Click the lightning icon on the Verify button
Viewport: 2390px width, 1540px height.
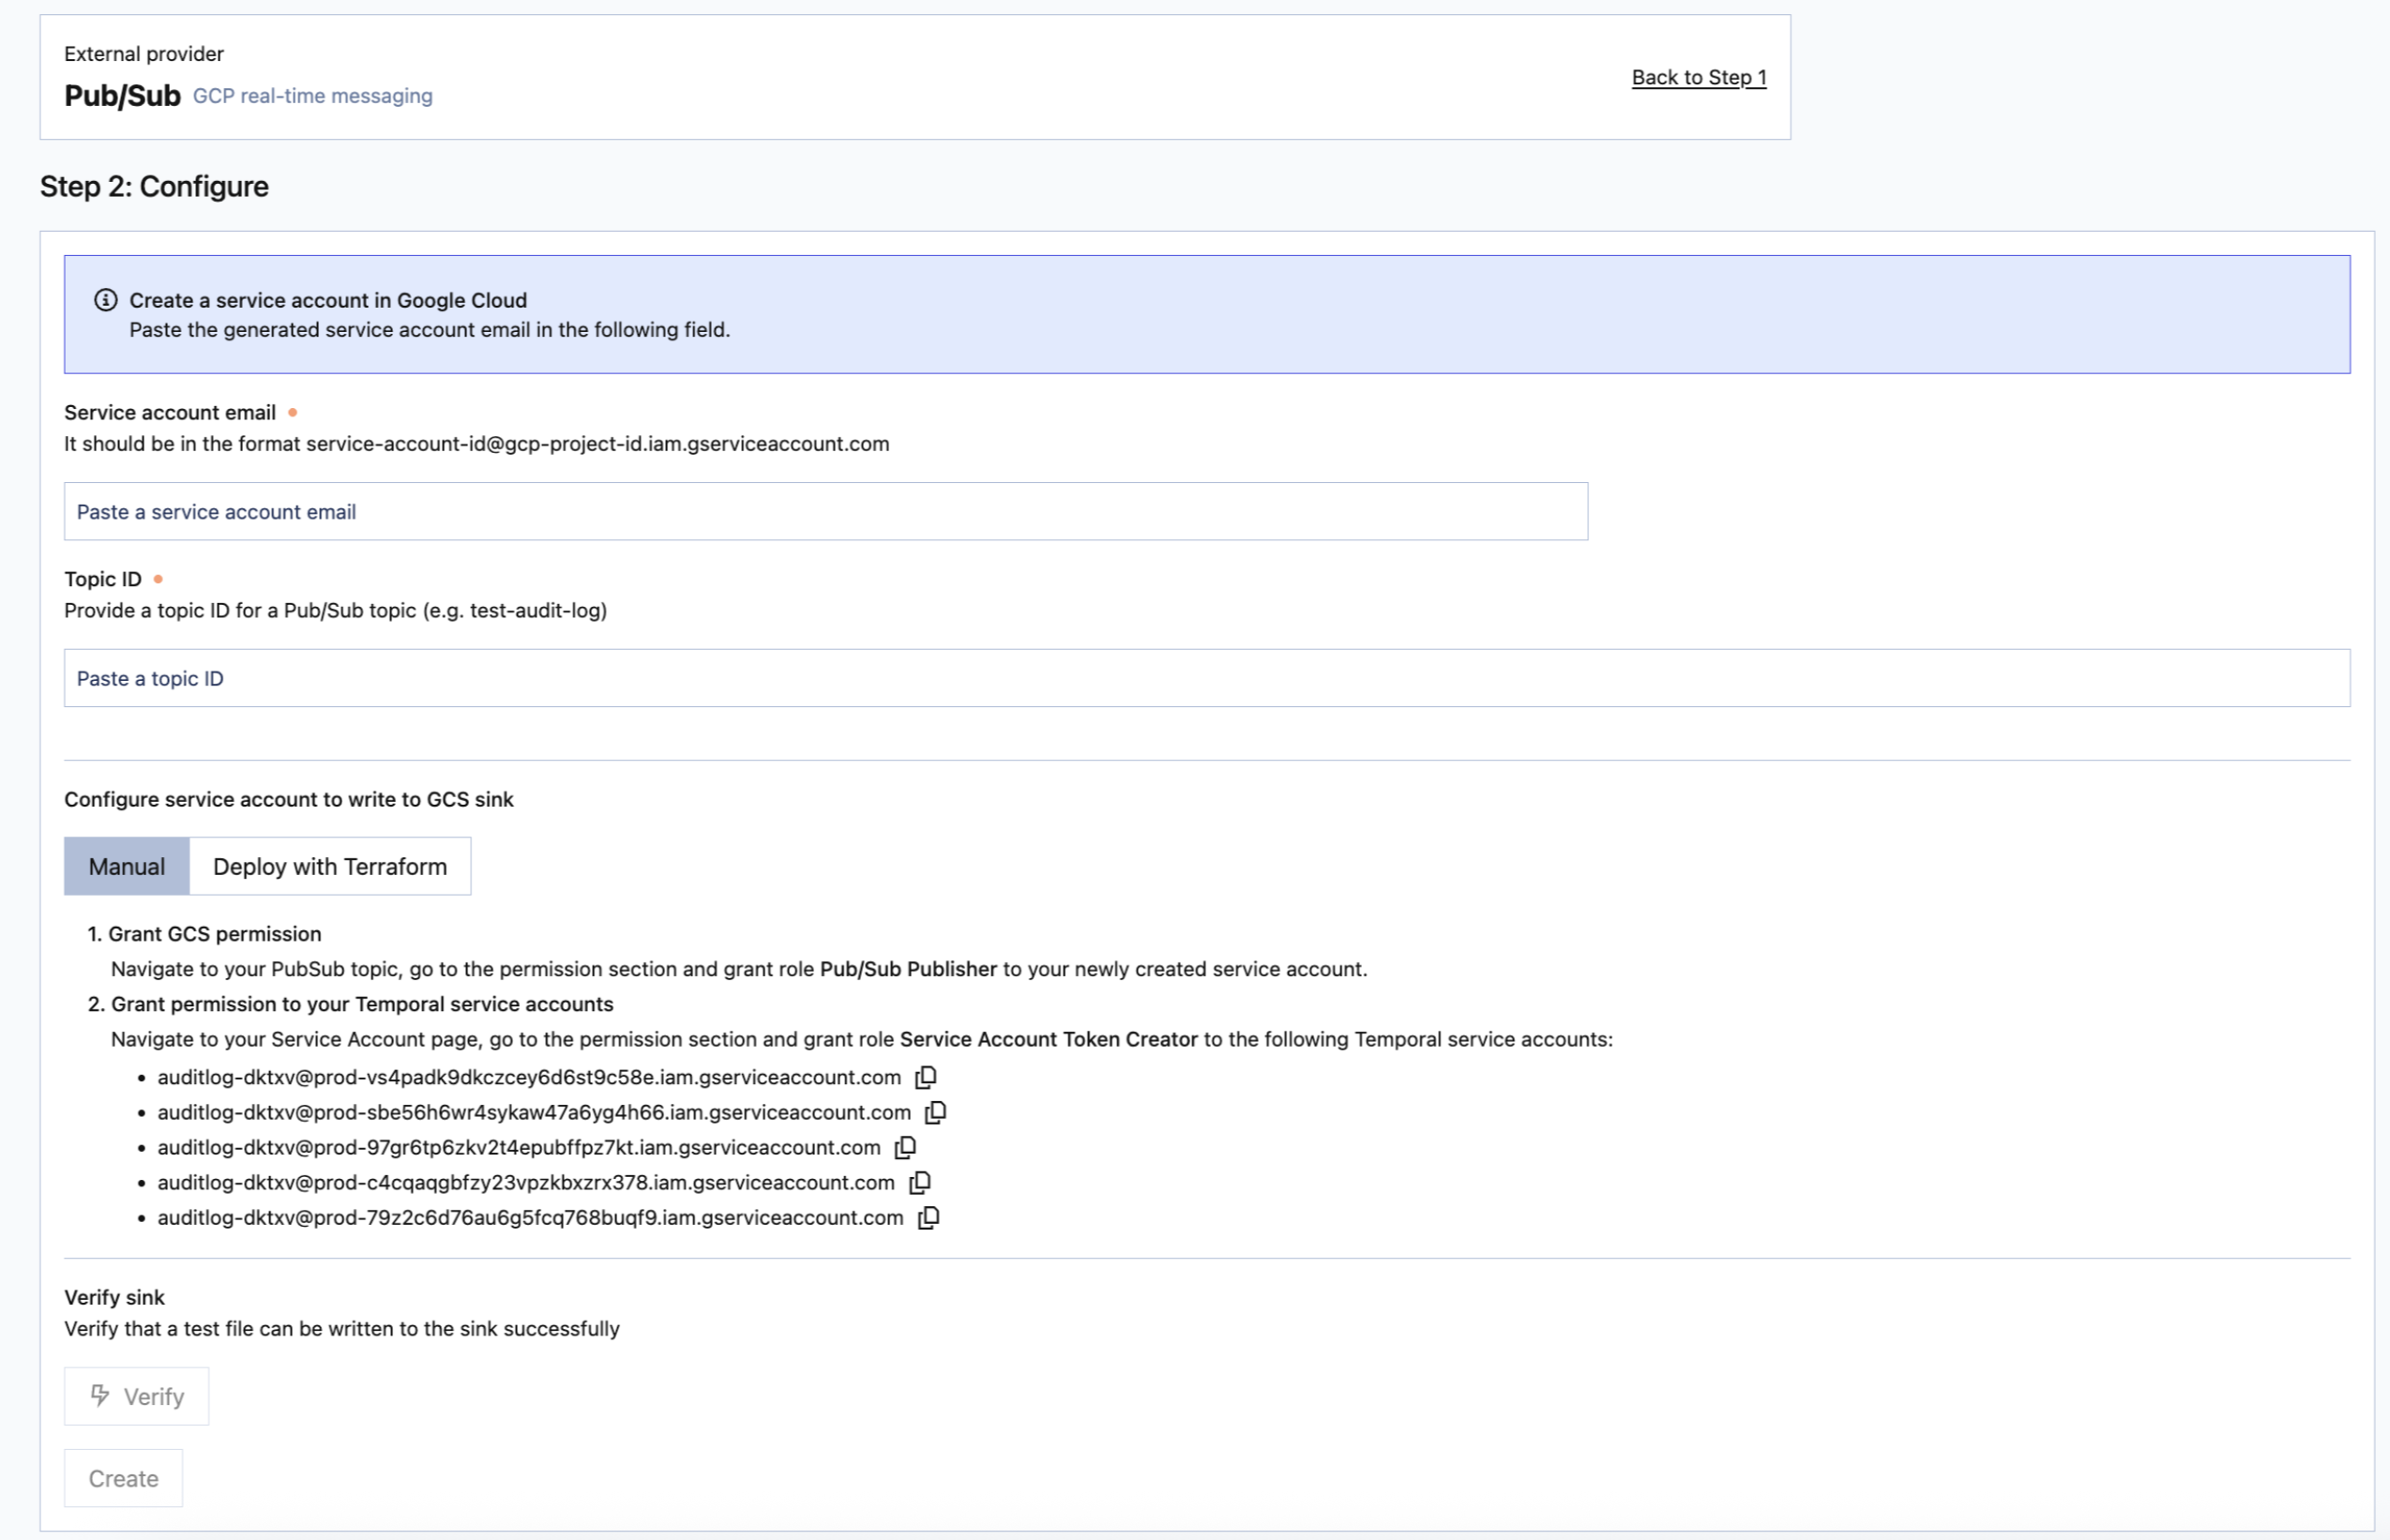click(99, 1396)
